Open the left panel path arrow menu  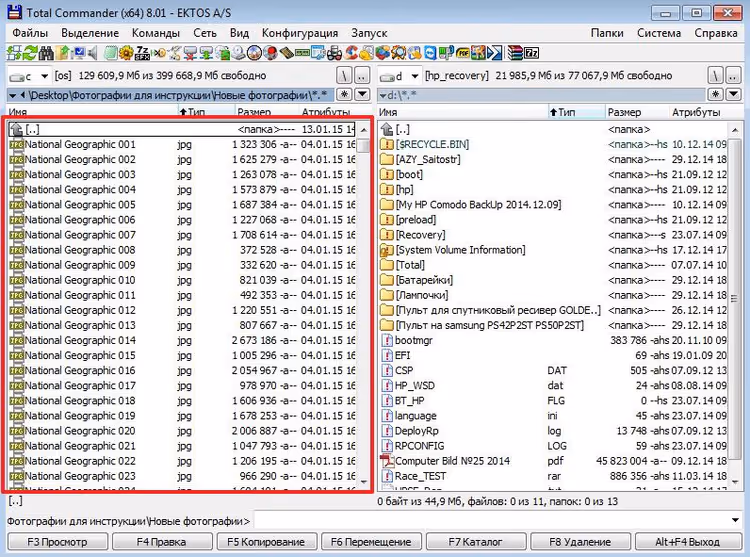12,96
